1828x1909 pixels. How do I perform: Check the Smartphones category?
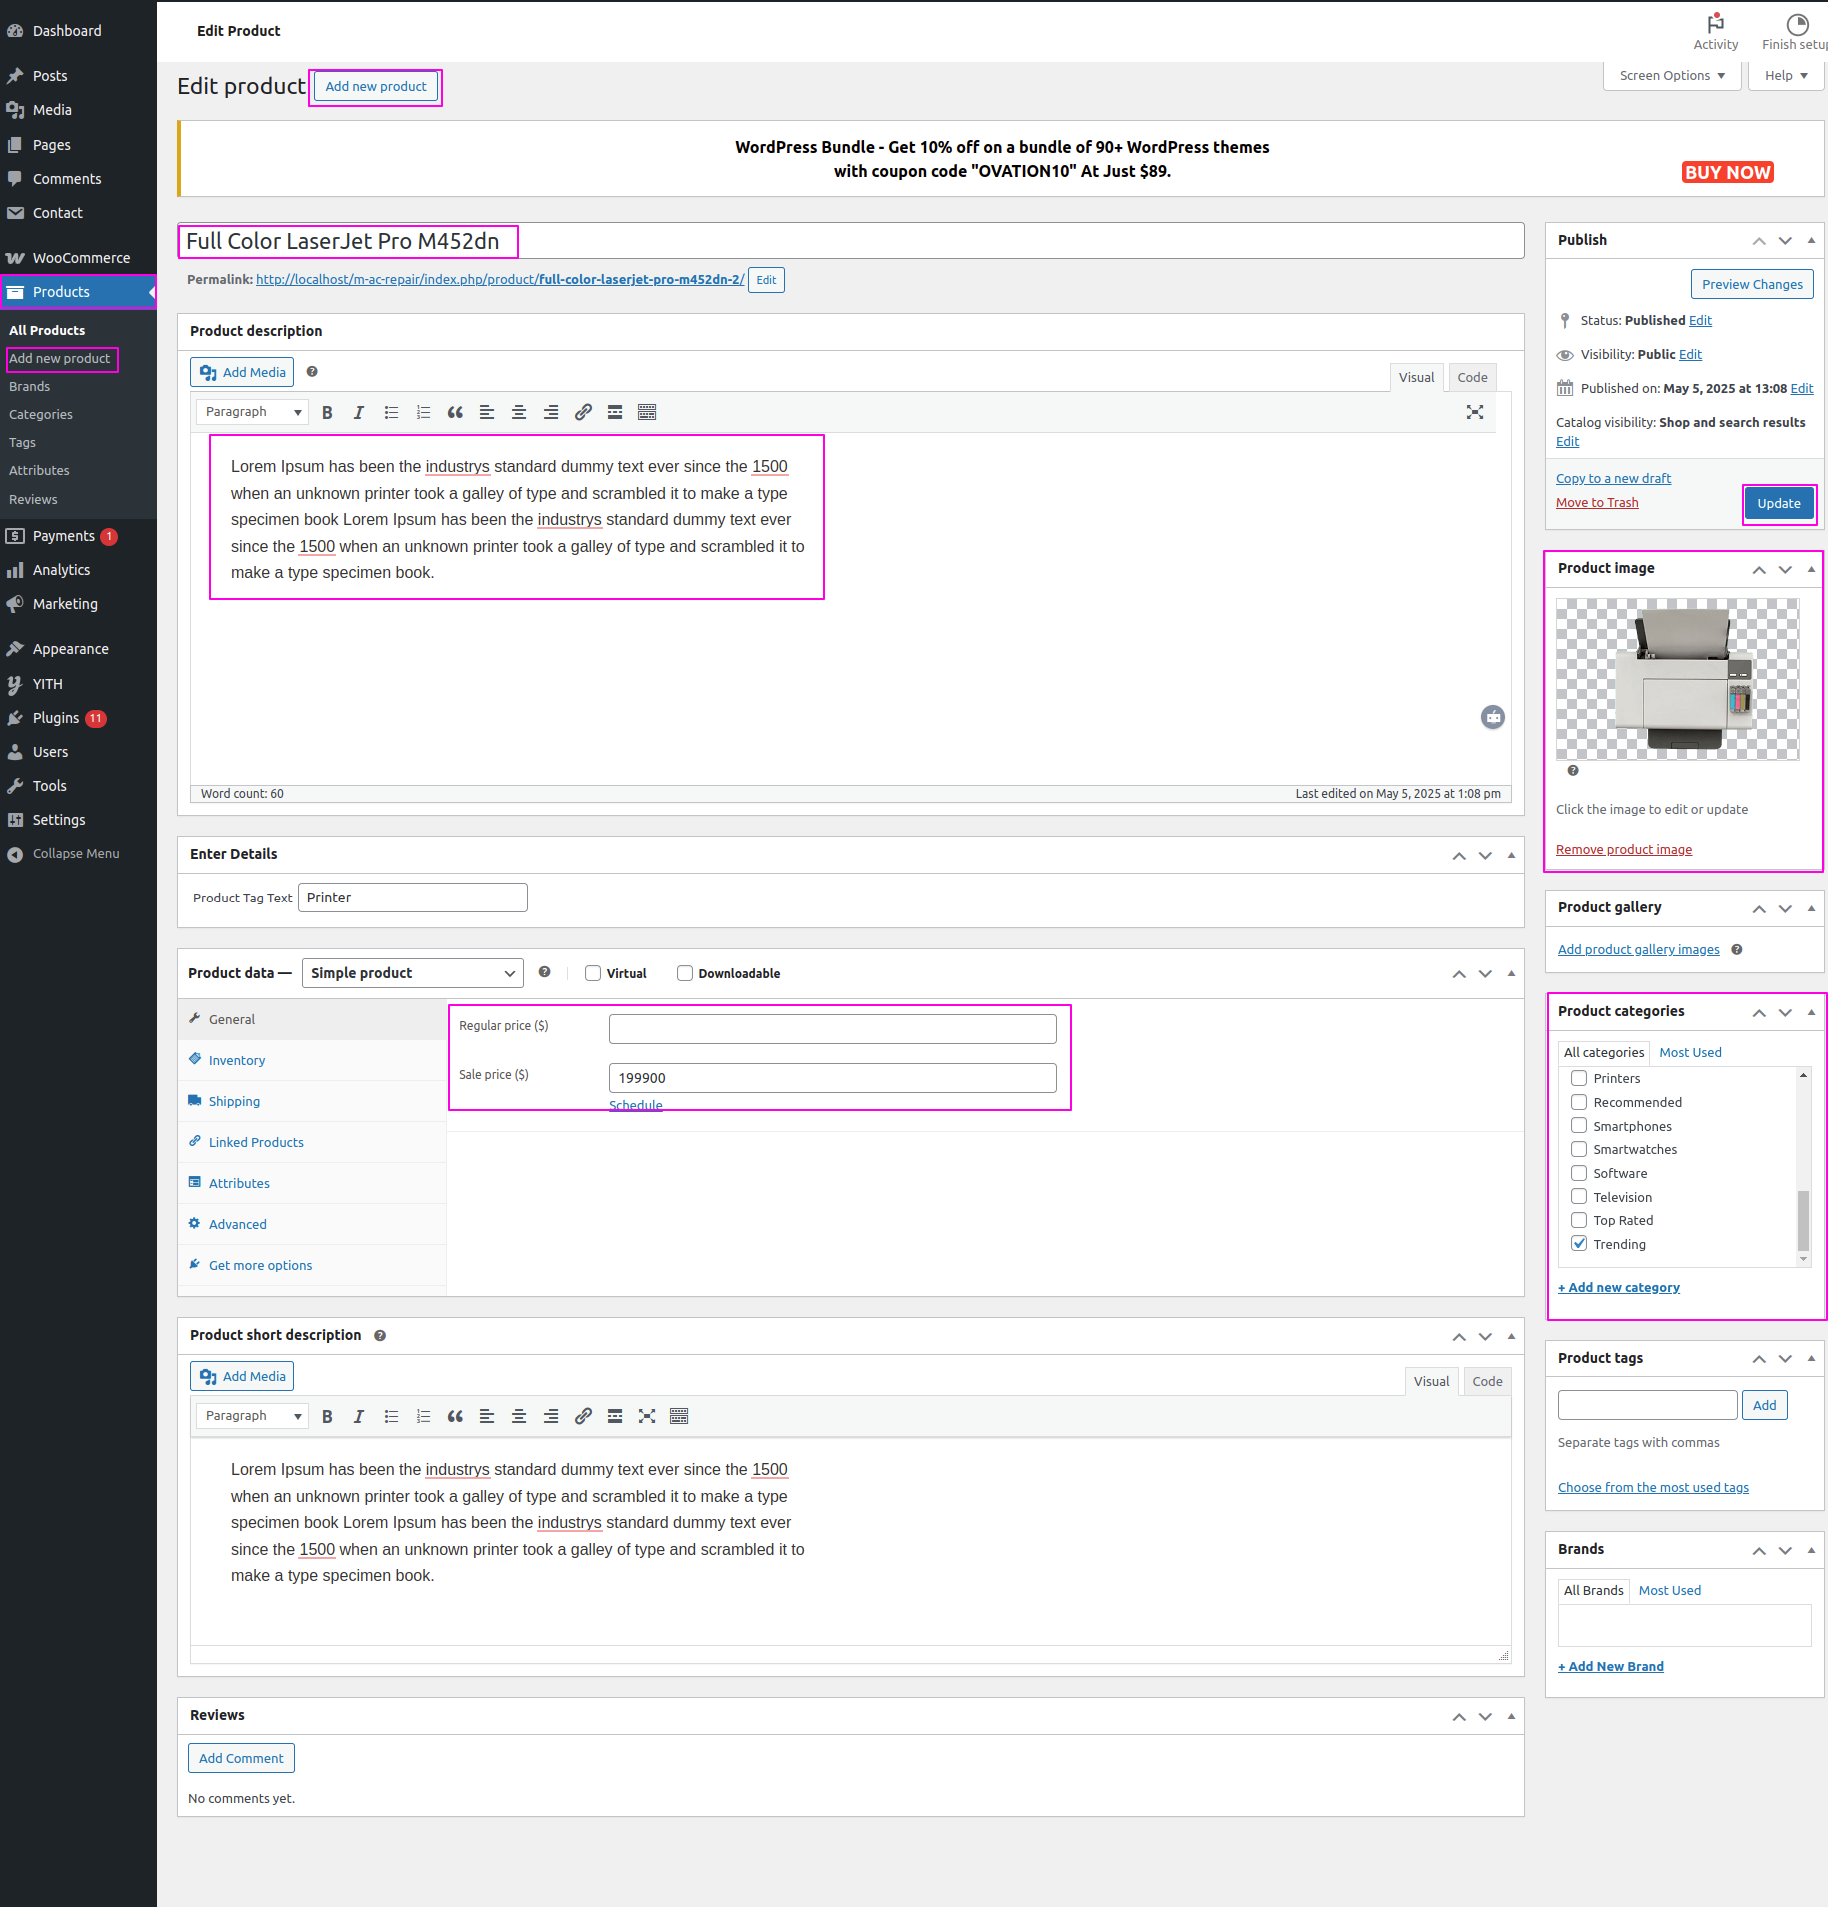[x=1579, y=1126]
